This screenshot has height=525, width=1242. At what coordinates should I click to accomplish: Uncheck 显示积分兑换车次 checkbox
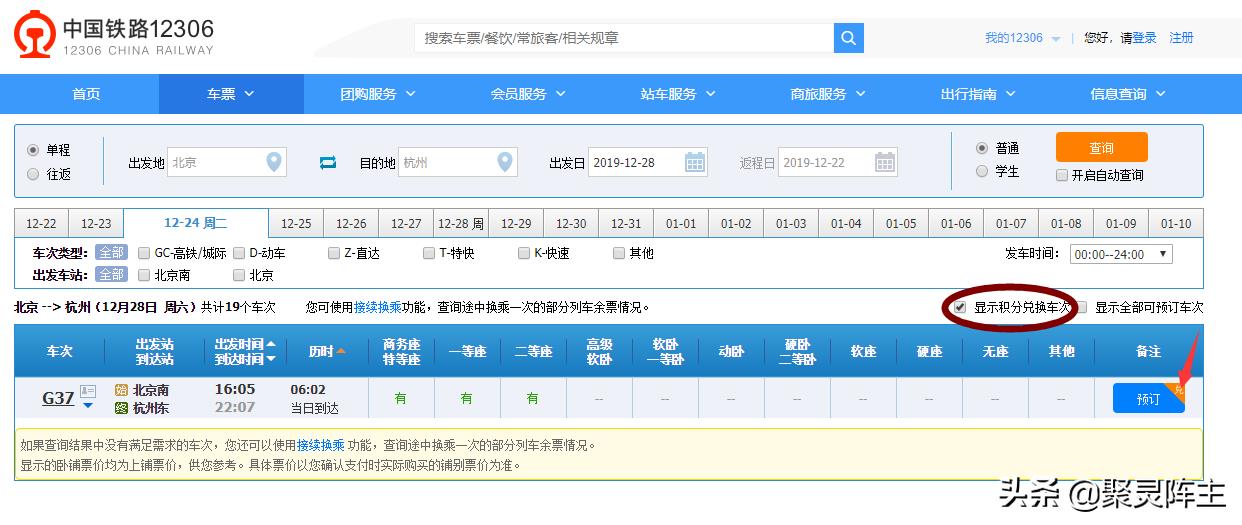(960, 307)
